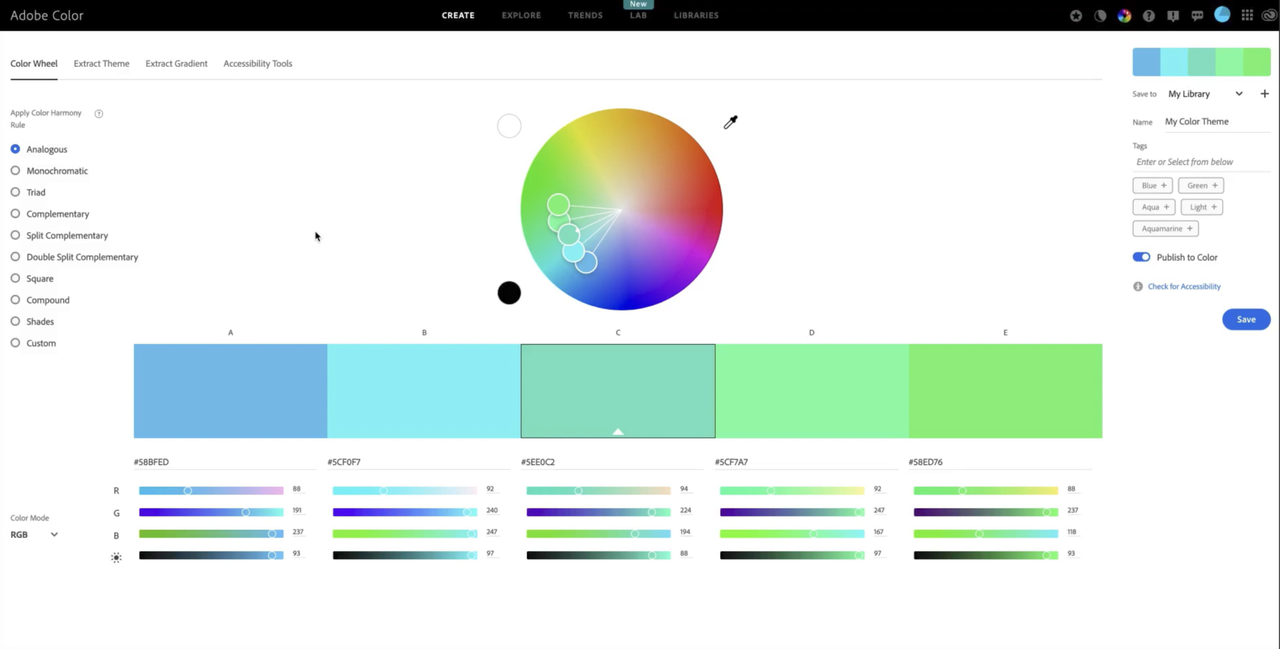
Task: Click the white circle above wheel
Action: tap(509, 126)
